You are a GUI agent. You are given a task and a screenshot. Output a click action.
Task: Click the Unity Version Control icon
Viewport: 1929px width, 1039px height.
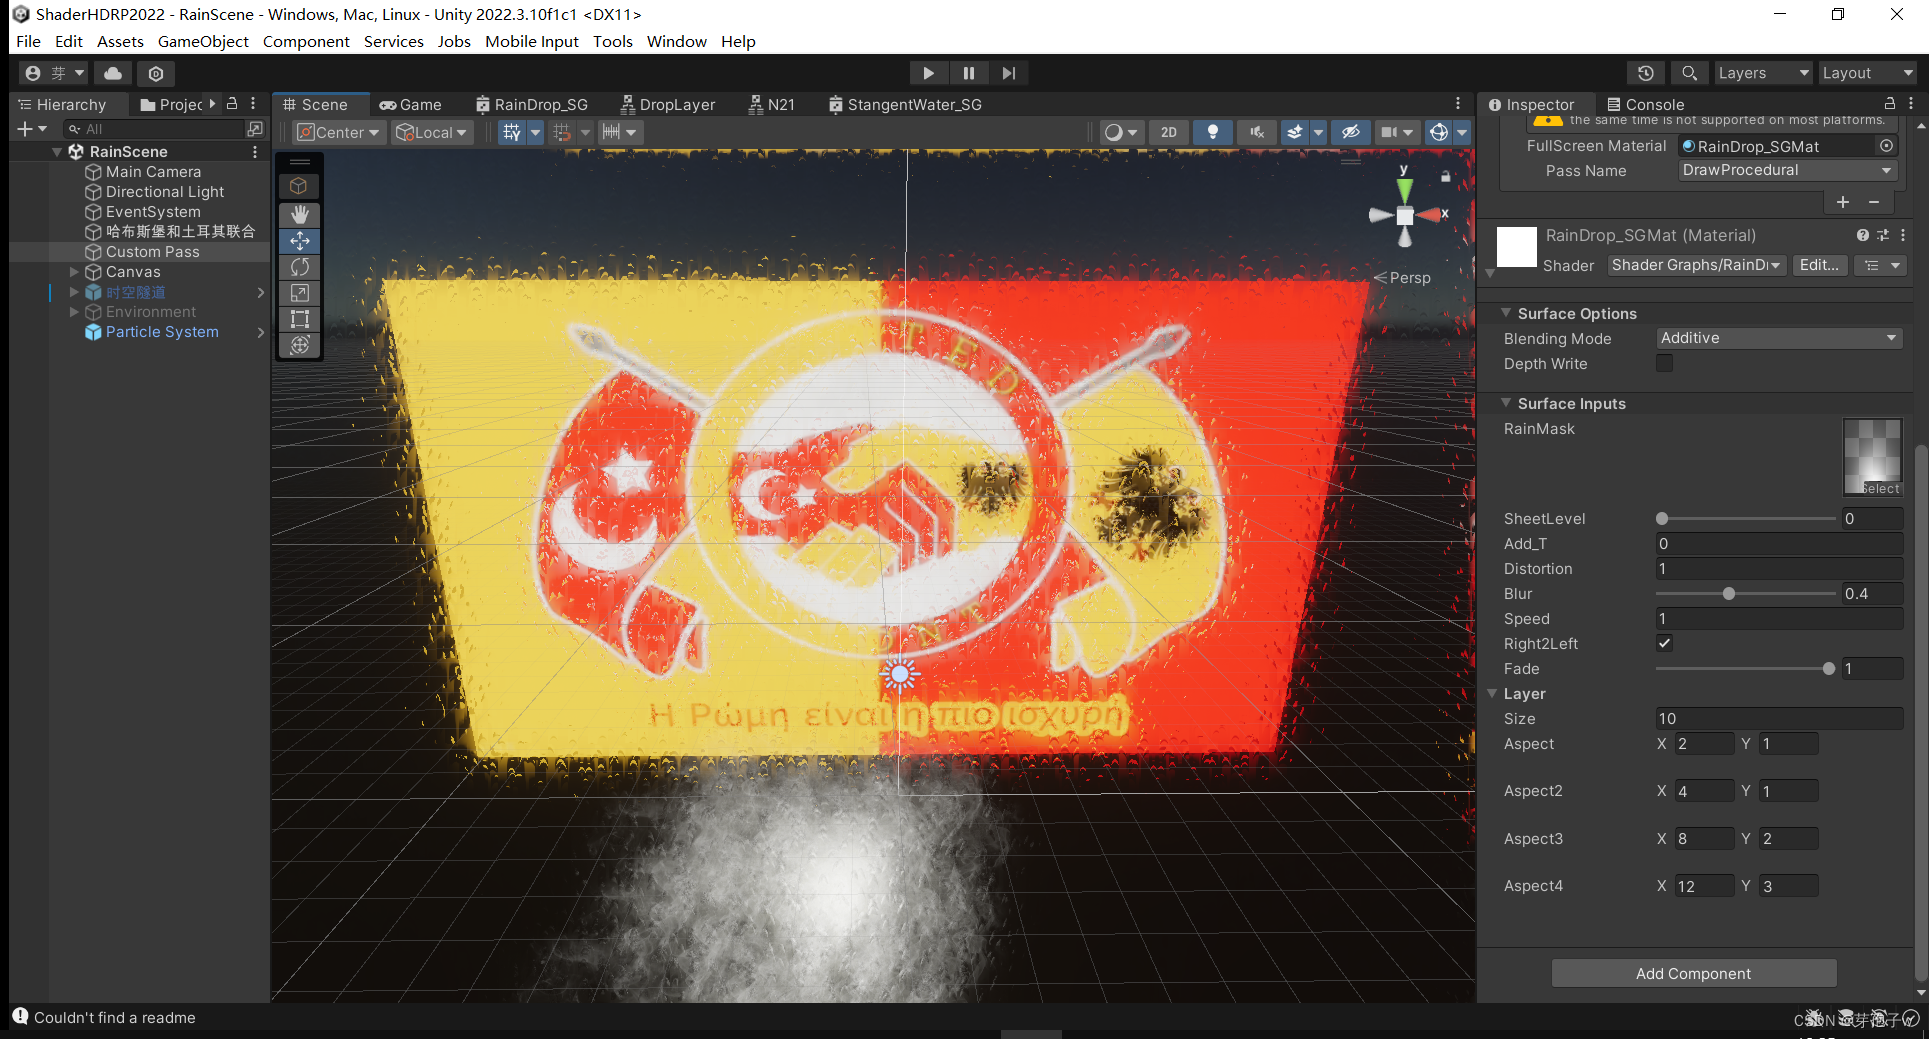[156, 73]
